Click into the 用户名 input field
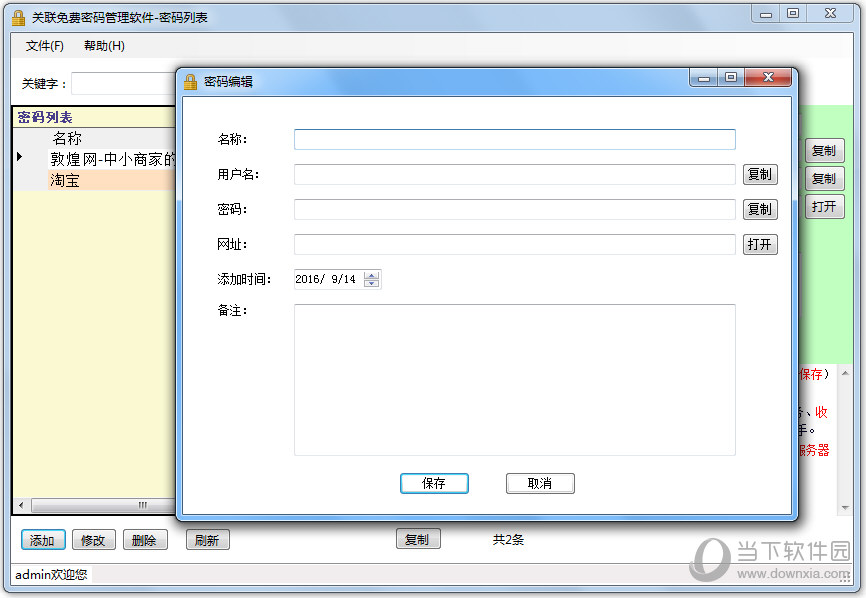The height and width of the screenshot is (598, 866). click(x=514, y=175)
